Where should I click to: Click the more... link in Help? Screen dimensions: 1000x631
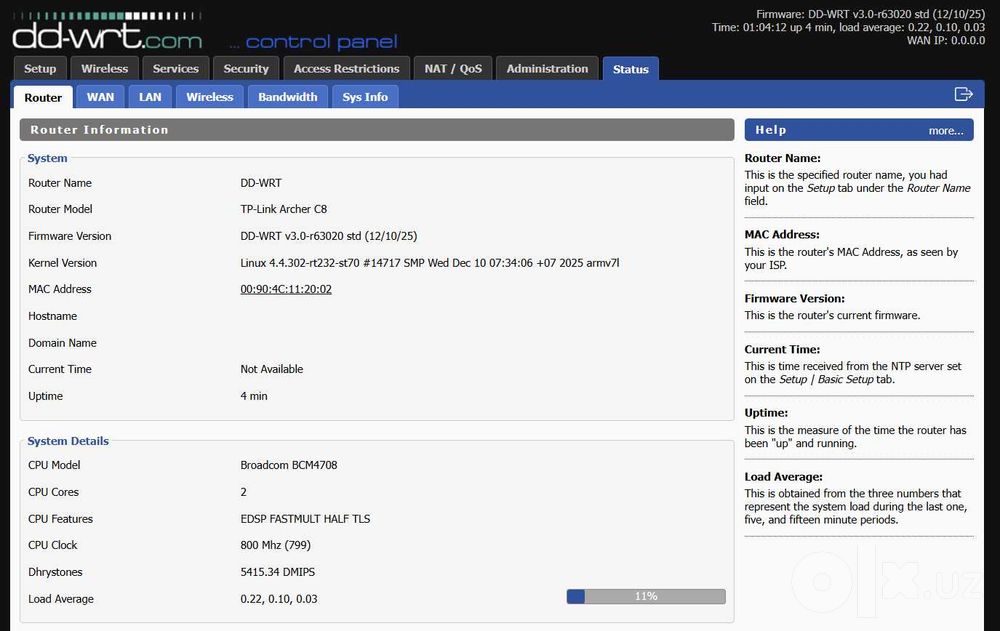(946, 130)
